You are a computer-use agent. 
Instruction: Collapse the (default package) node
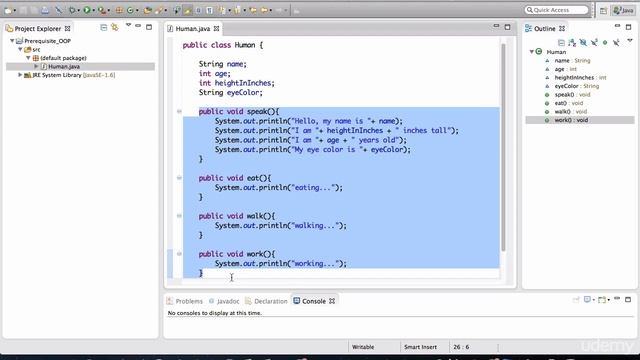pyautogui.click(x=28, y=58)
